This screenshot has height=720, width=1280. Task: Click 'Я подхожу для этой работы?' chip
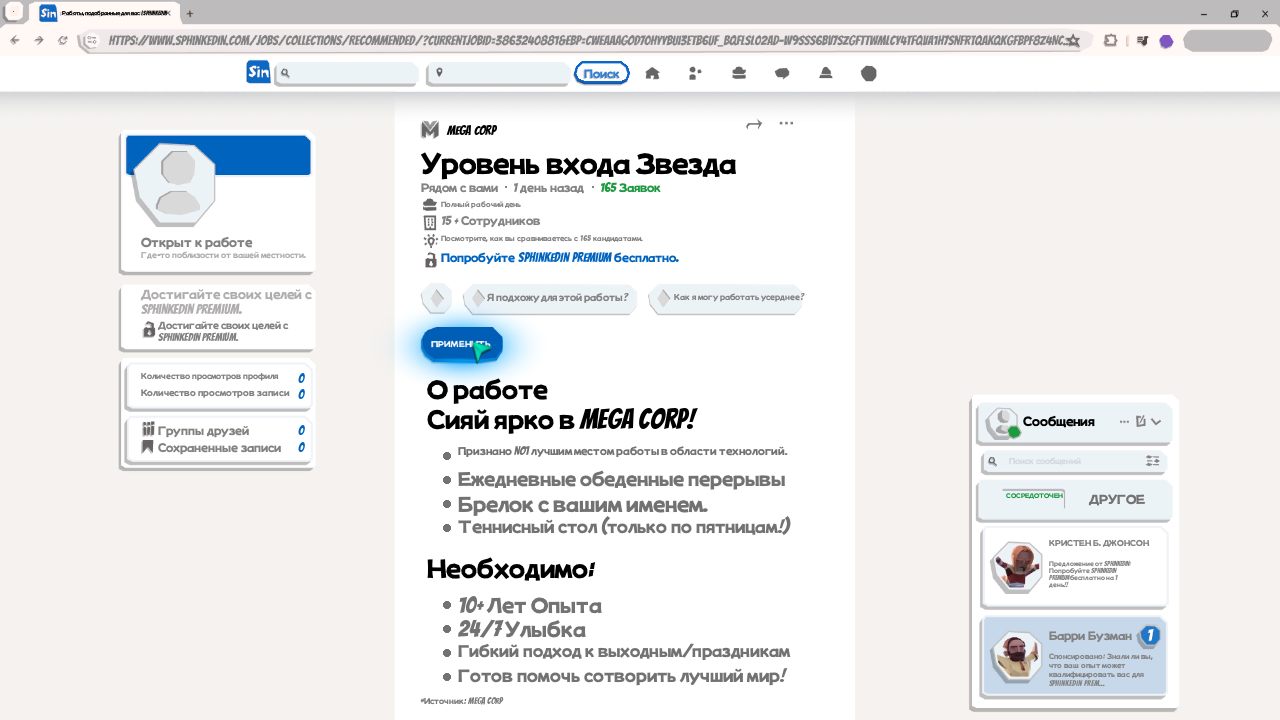[550, 298]
